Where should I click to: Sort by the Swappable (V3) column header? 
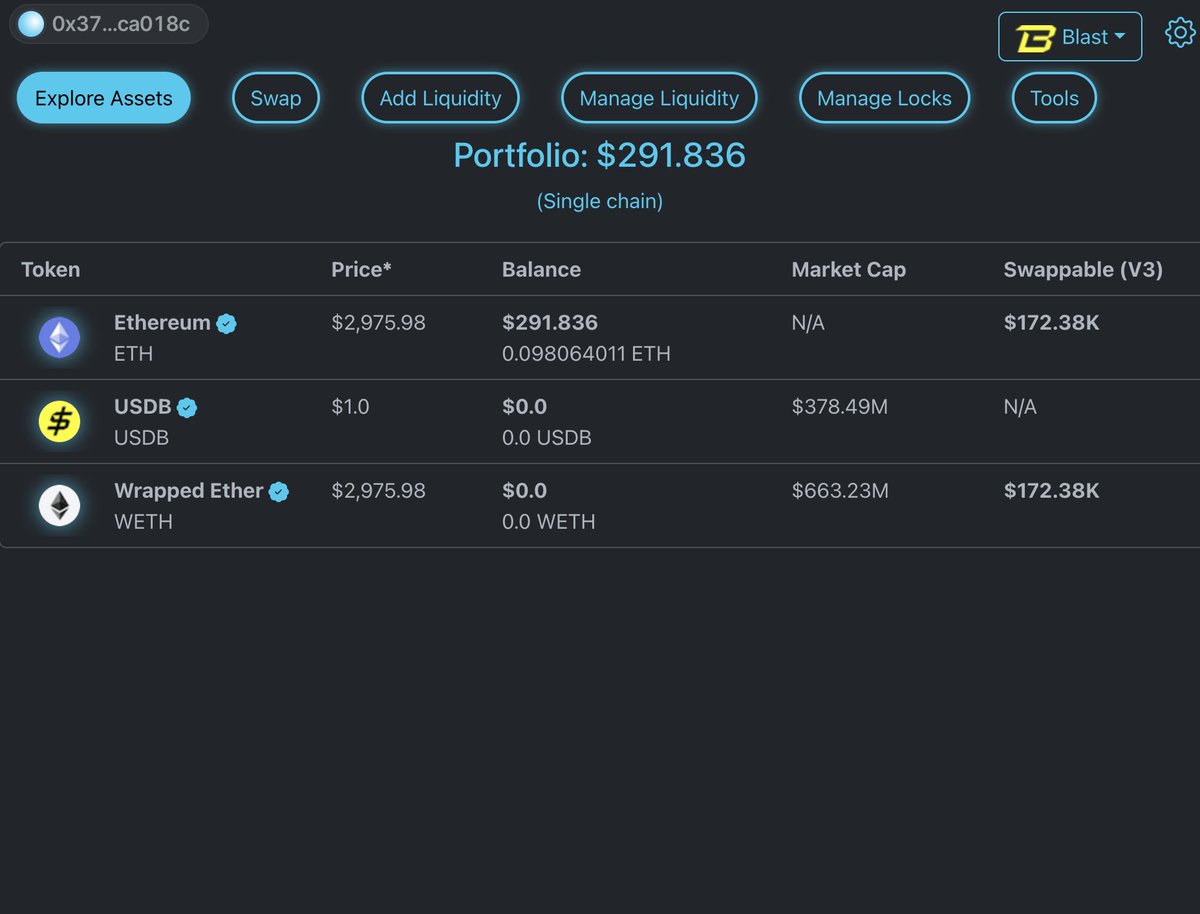pyautogui.click(x=1083, y=269)
